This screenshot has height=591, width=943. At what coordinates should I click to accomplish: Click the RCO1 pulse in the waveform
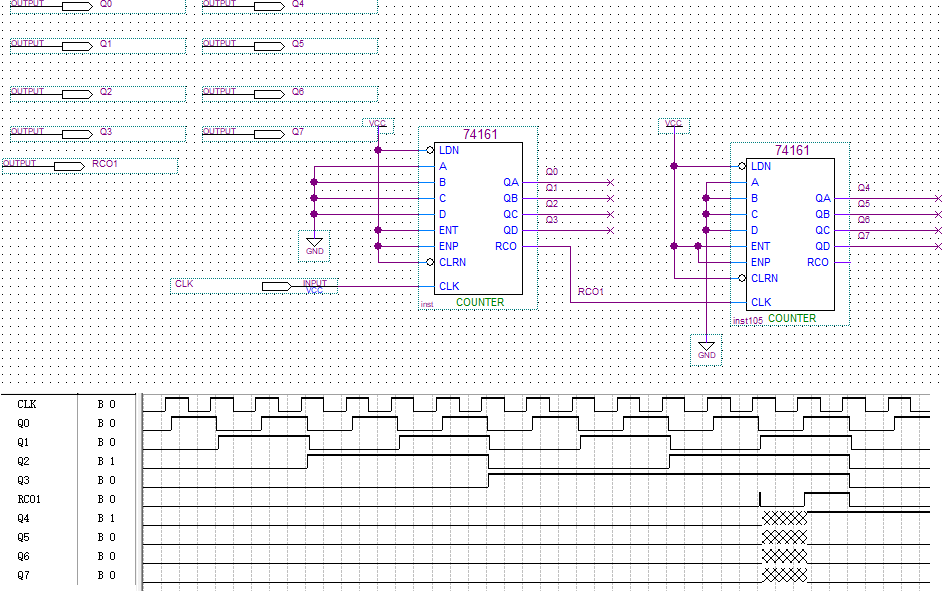(x=827, y=500)
